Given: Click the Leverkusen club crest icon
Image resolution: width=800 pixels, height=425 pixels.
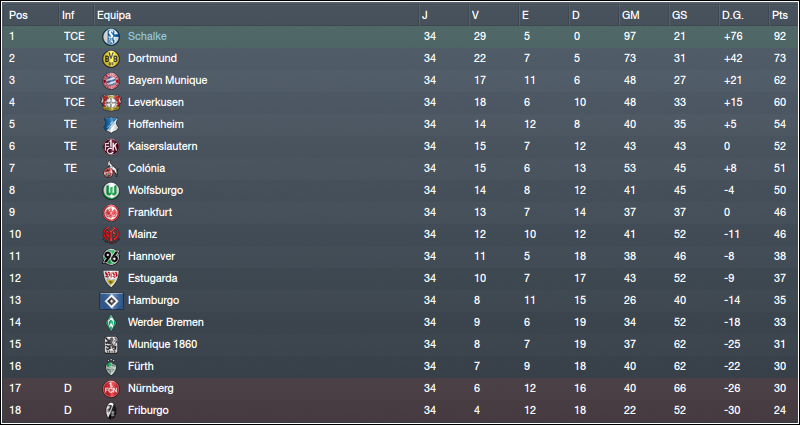Looking at the screenshot, I should tap(111, 103).
